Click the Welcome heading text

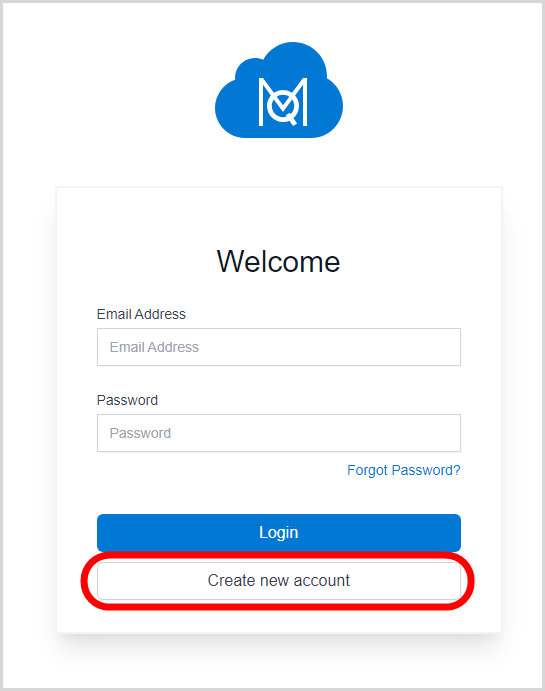click(x=278, y=261)
